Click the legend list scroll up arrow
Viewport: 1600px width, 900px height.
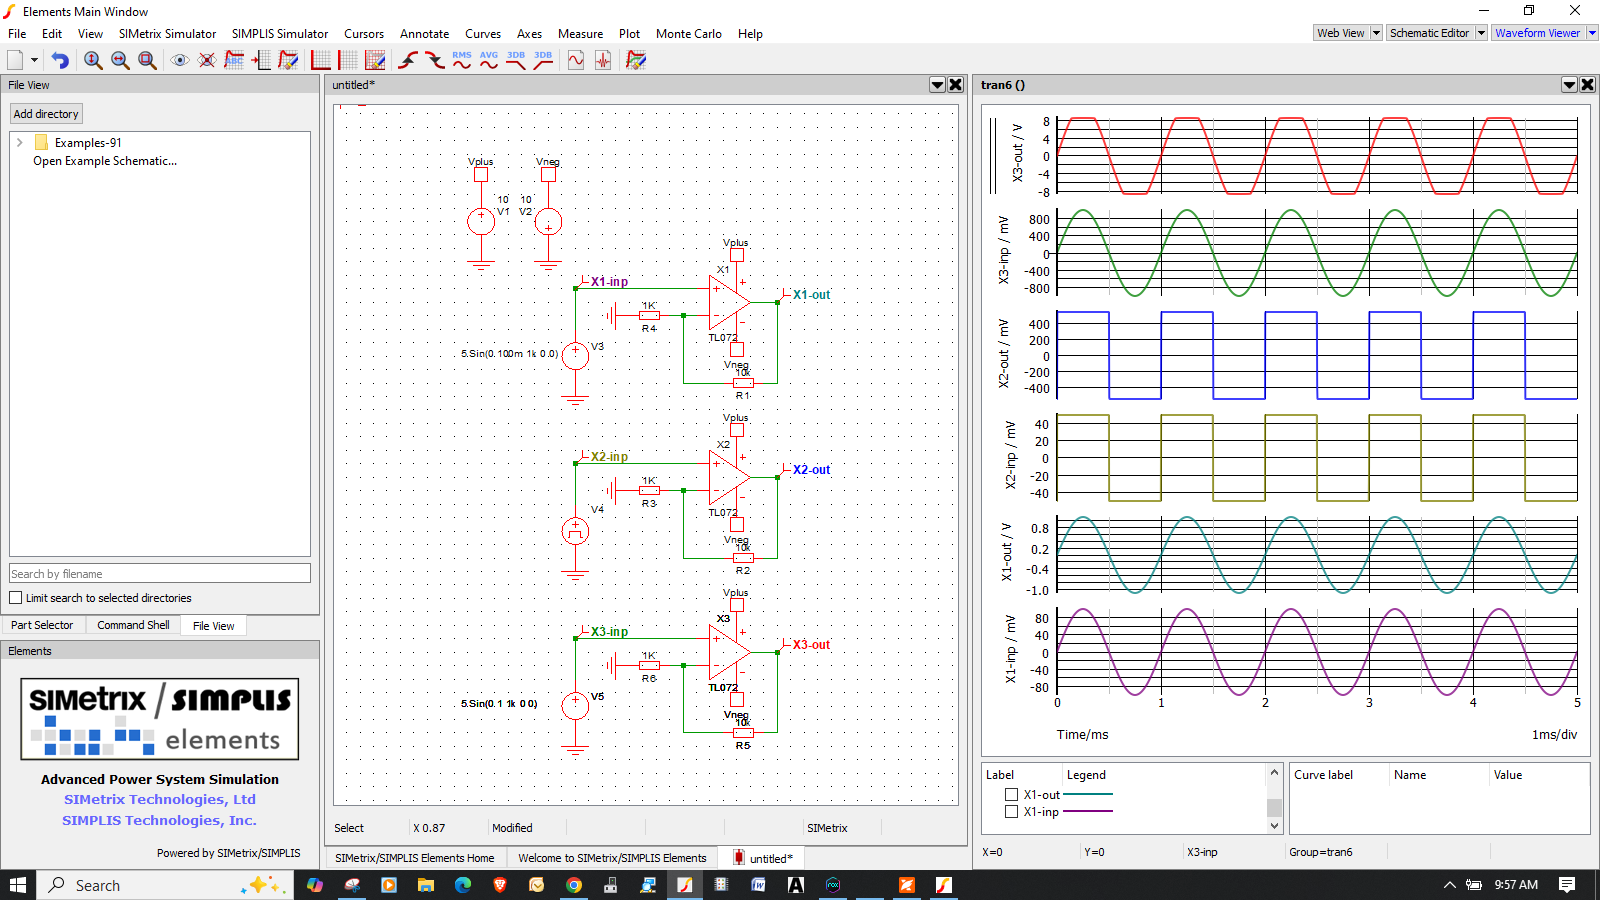1274,772
